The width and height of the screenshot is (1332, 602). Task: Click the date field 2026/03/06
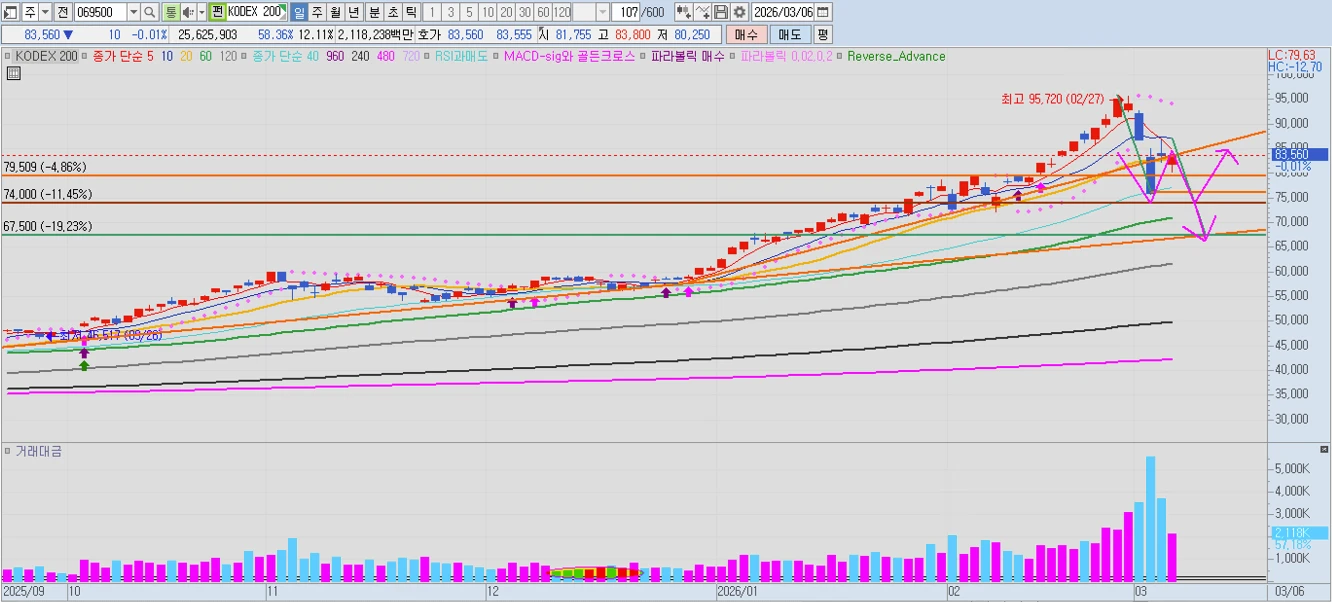pos(783,12)
